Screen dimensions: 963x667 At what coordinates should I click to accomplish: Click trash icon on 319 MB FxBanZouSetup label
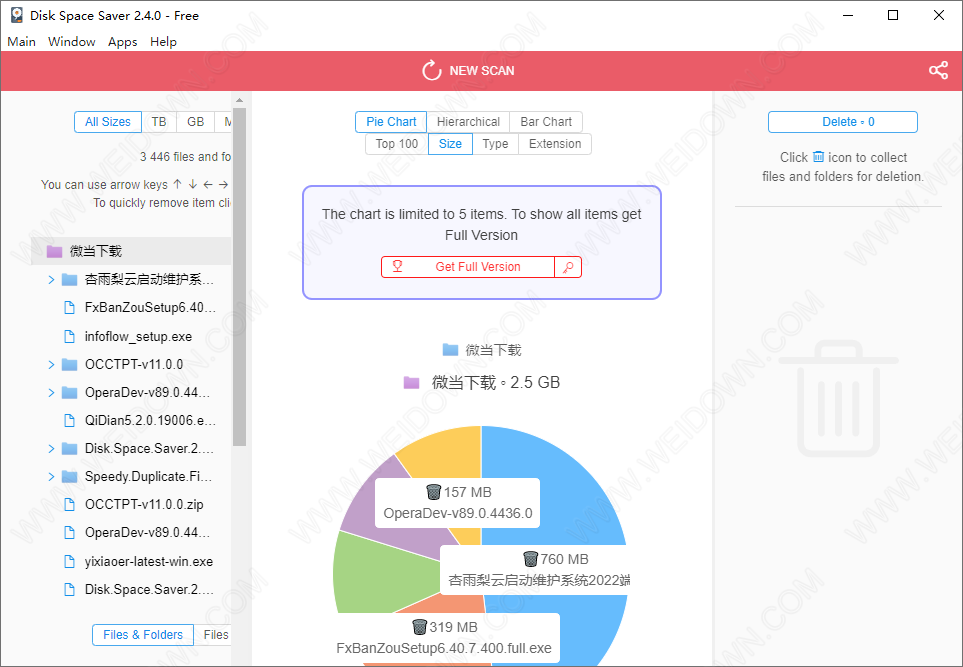[x=419, y=627]
